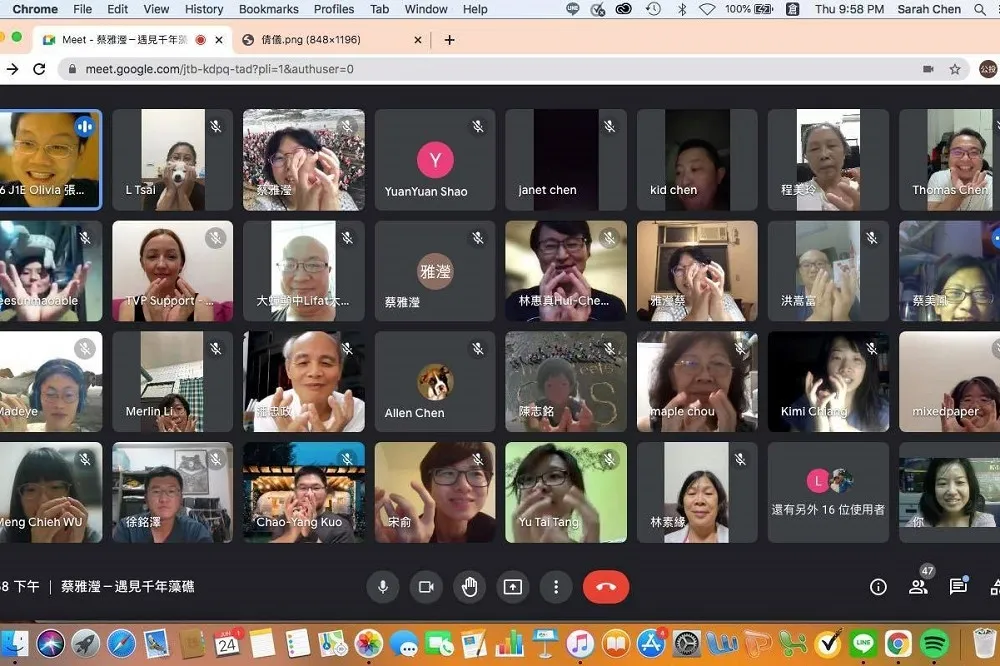Open Spotify from the Dock

click(934, 644)
